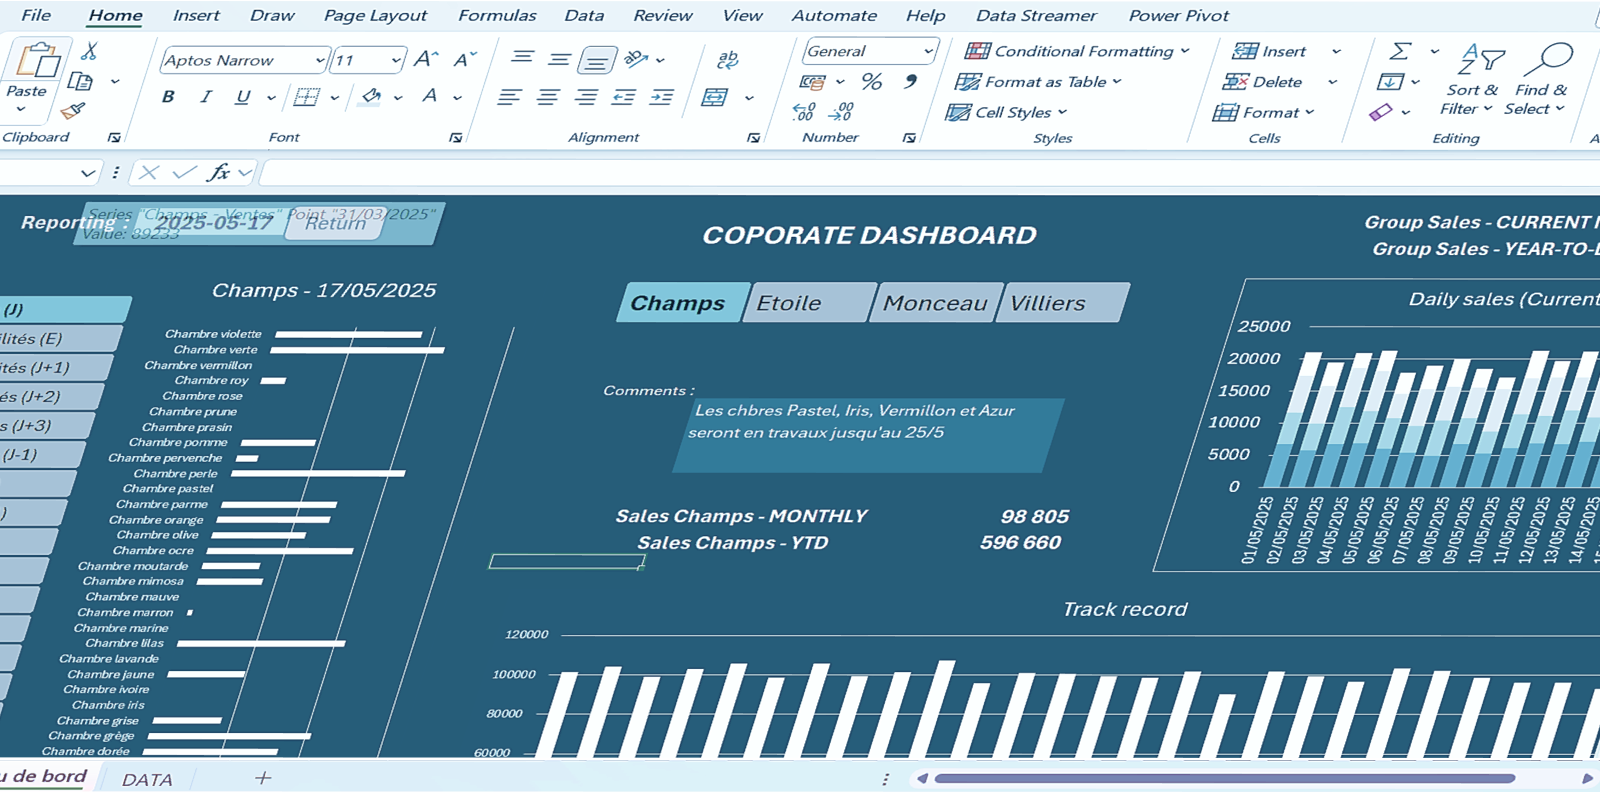The width and height of the screenshot is (1600, 794).
Task: Click the Merge and Center icon
Action: [x=715, y=97]
